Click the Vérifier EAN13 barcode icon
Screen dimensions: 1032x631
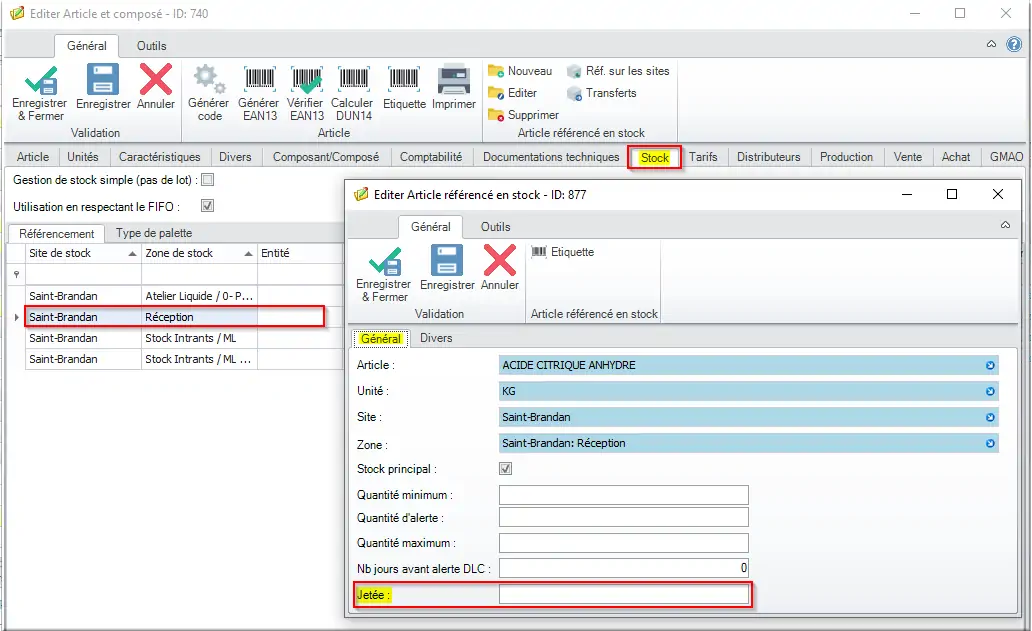pyautogui.click(x=307, y=80)
